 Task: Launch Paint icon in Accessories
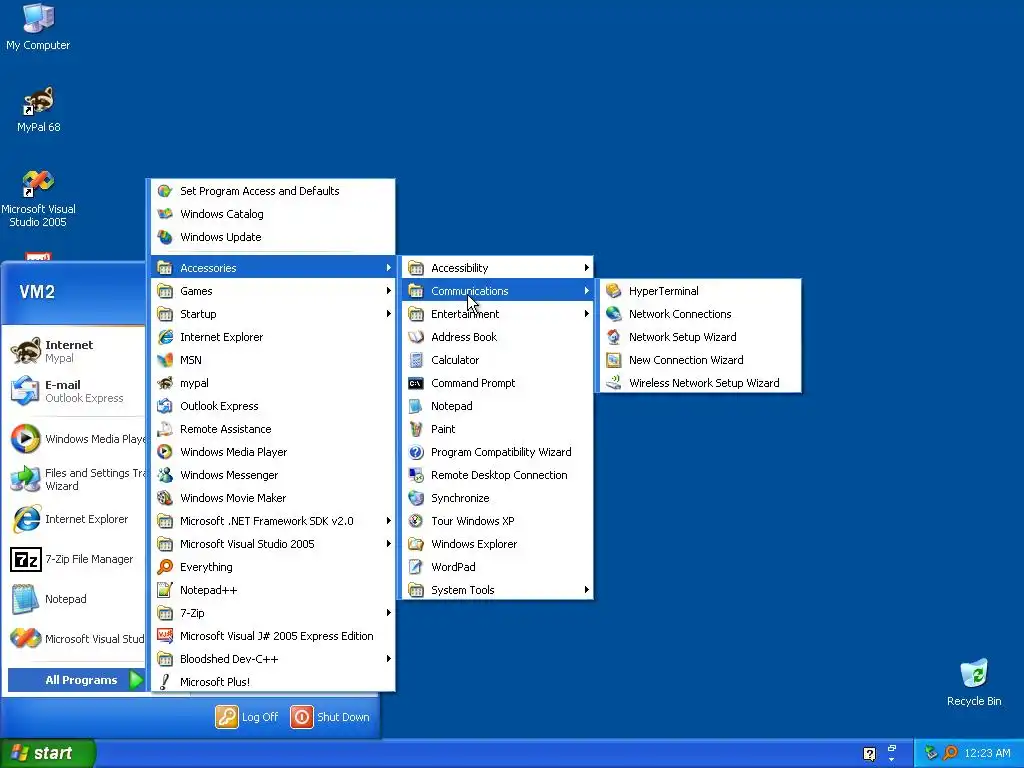click(416, 429)
